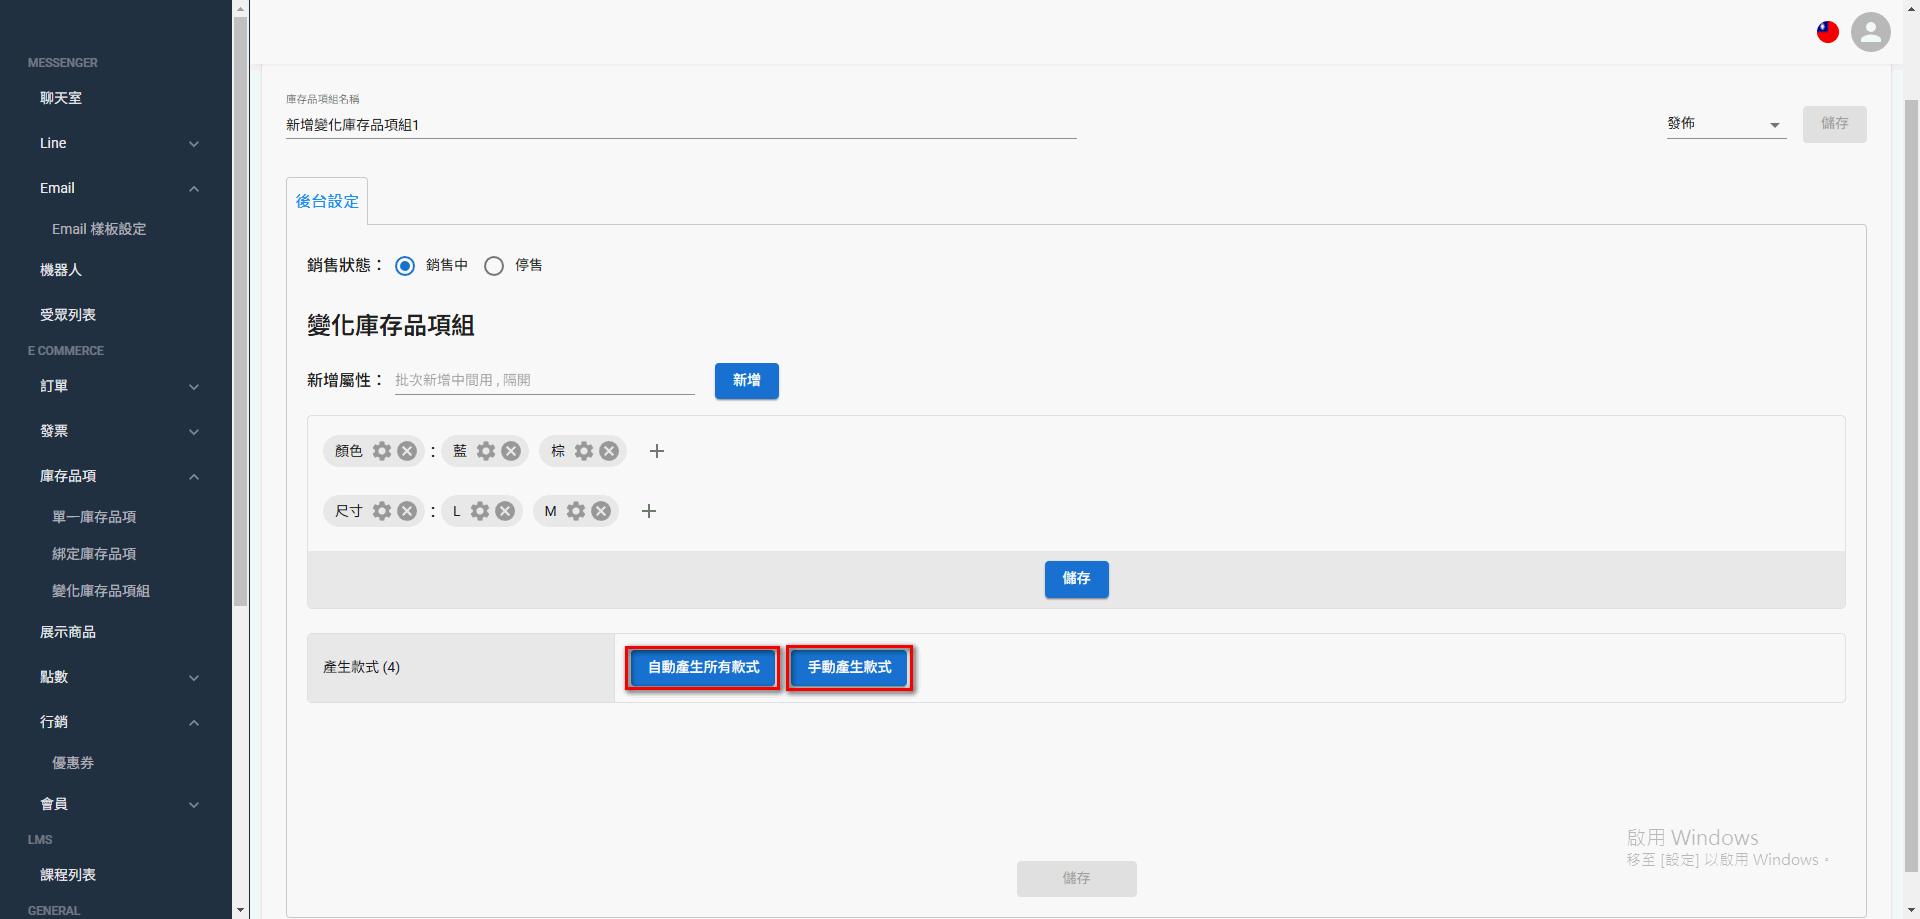Remove the 尺寸 attribute with its X icon
The height and width of the screenshot is (919, 1920).
407,511
